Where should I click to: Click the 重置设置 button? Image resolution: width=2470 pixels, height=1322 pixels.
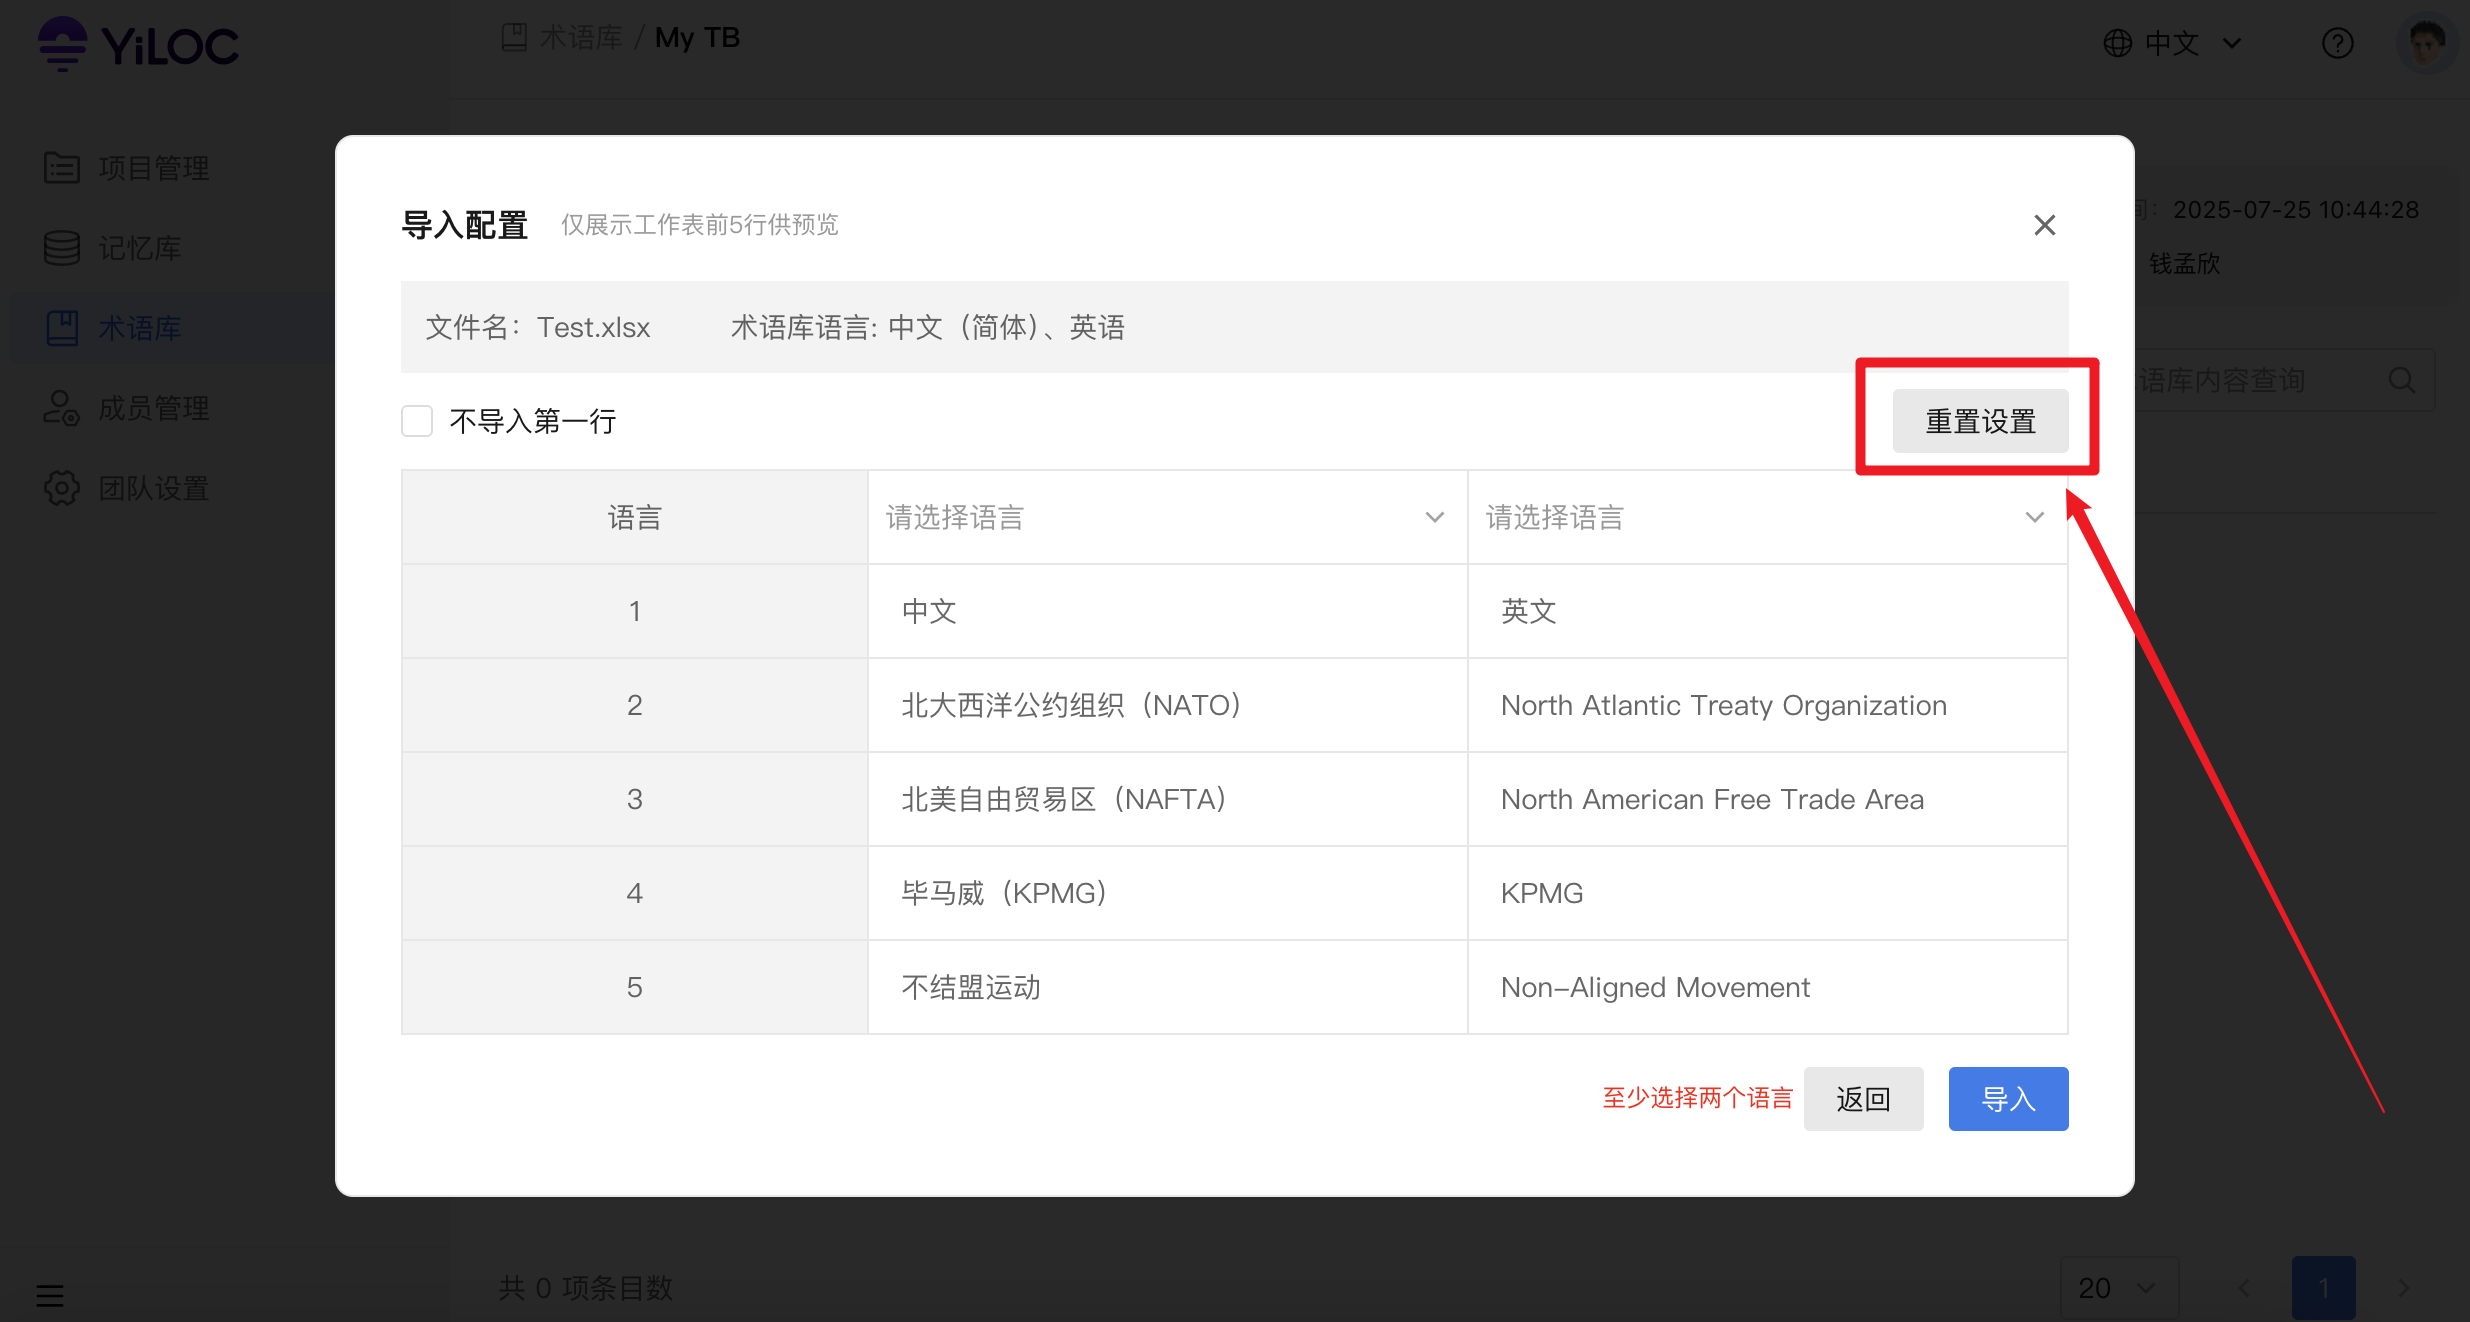point(1980,421)
